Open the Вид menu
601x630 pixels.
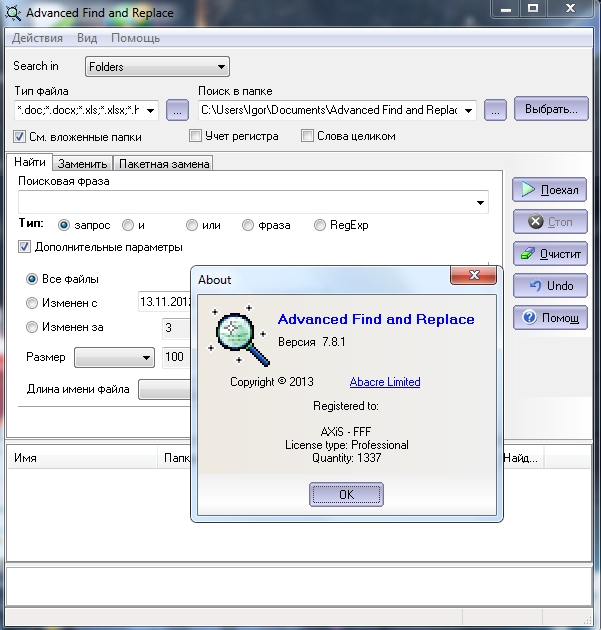pos(87,38)
